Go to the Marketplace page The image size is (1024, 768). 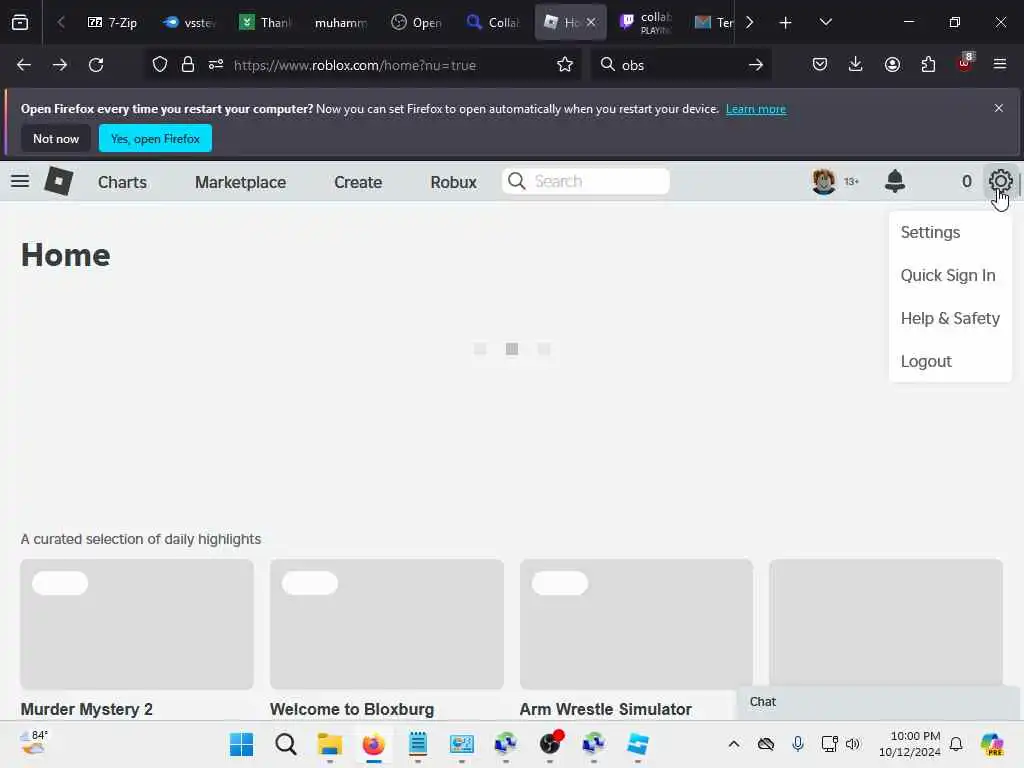(240, 182)
